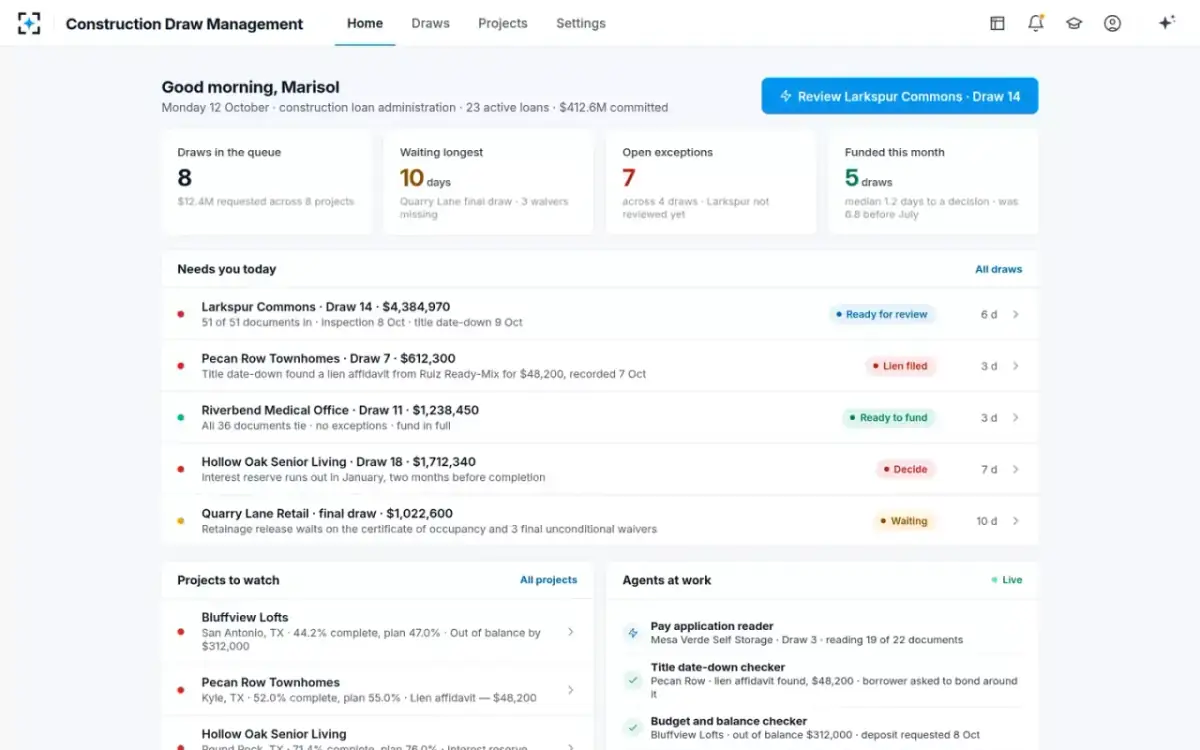Open the Funded this month card
This screenshot has width=1200, height=750.
pos(933,182)
